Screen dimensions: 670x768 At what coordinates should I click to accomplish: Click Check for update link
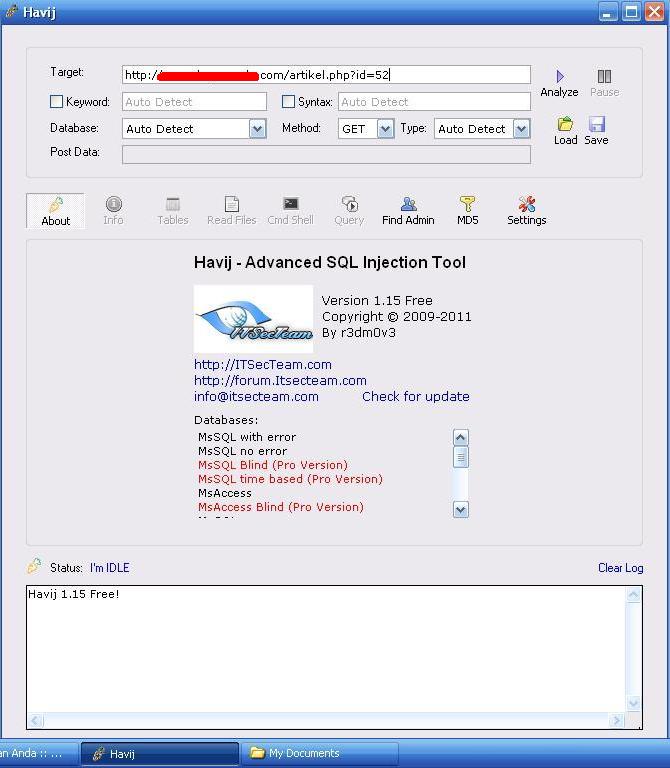pos(416,396)
